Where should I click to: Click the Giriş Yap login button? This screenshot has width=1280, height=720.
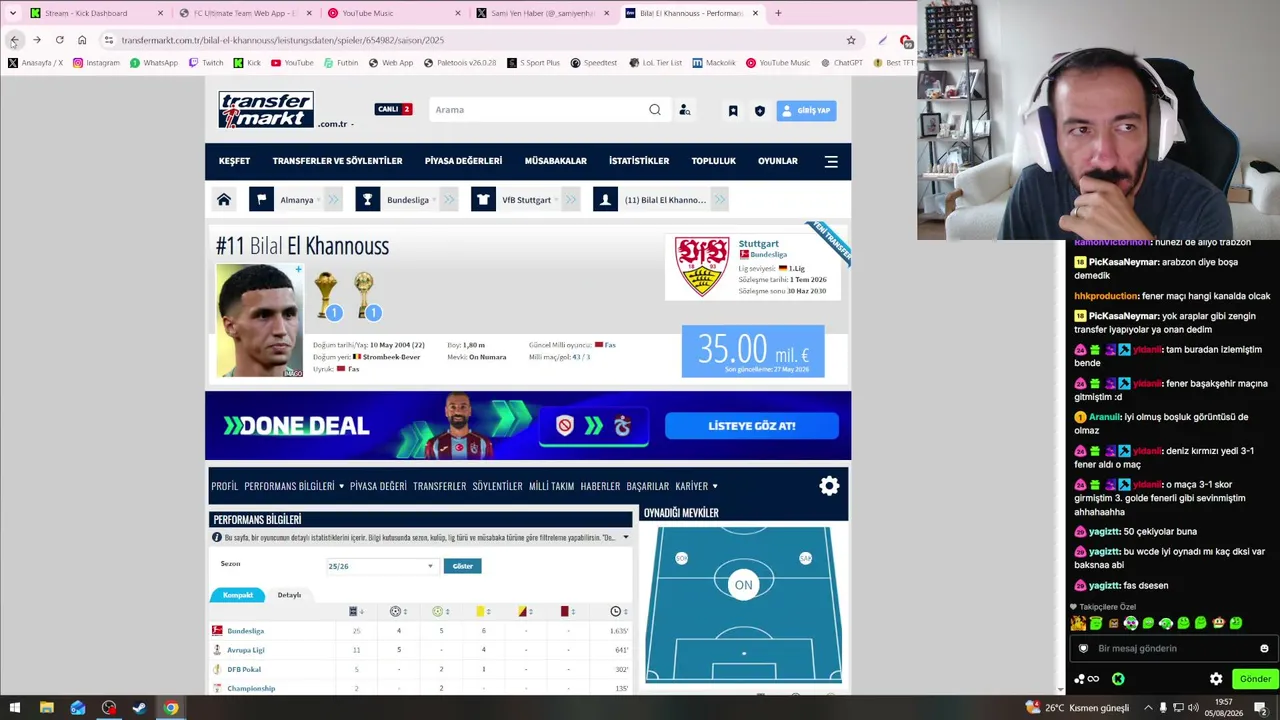806,111
